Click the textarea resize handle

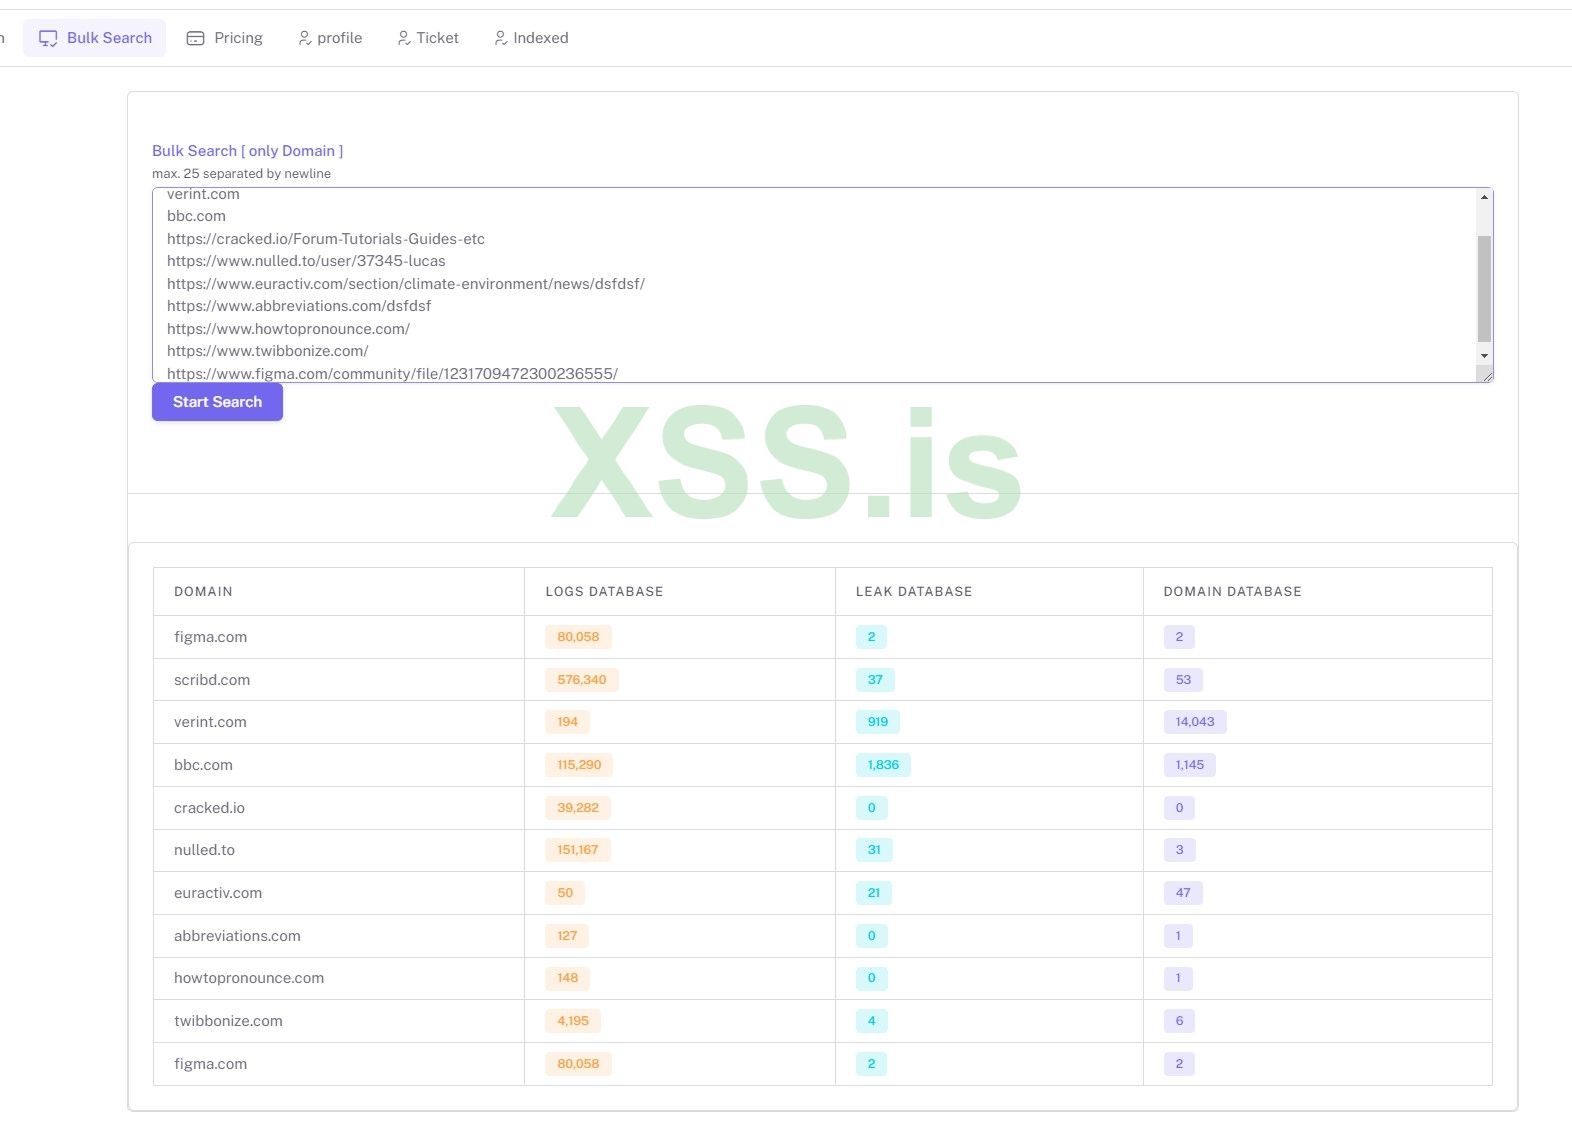1487,376
